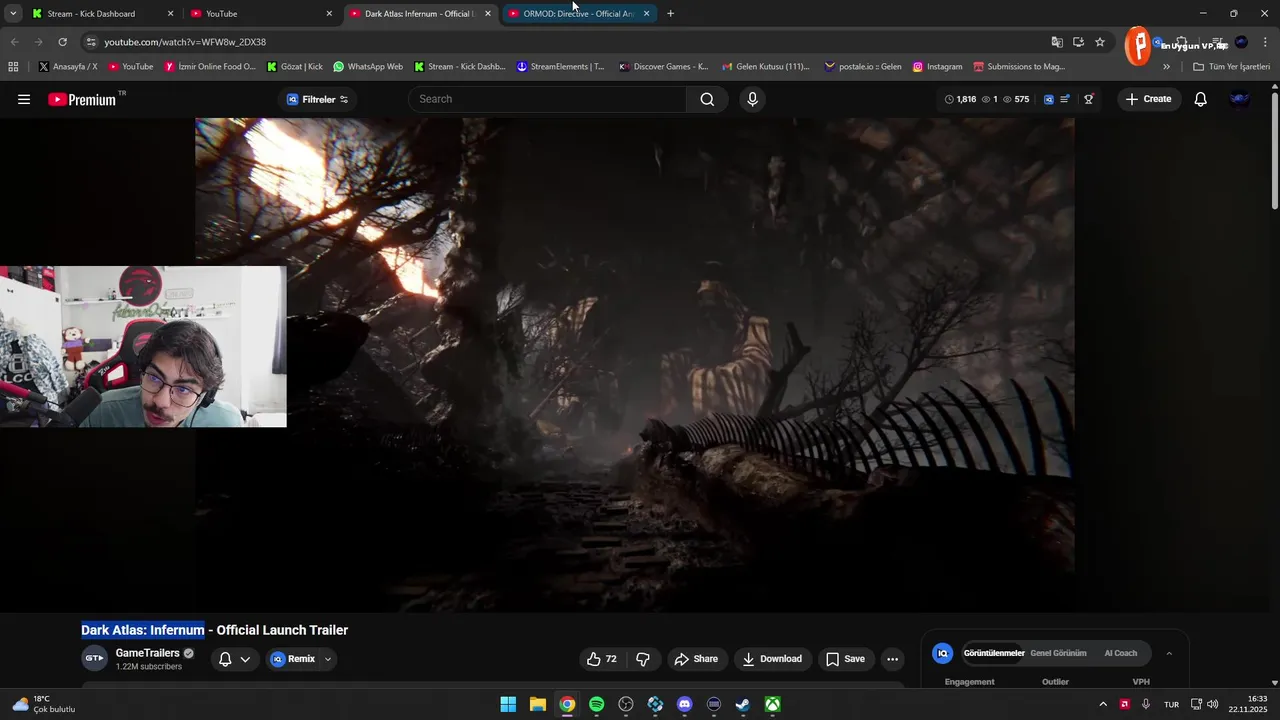Bookmark this page with the star icon

[1100, 42]
